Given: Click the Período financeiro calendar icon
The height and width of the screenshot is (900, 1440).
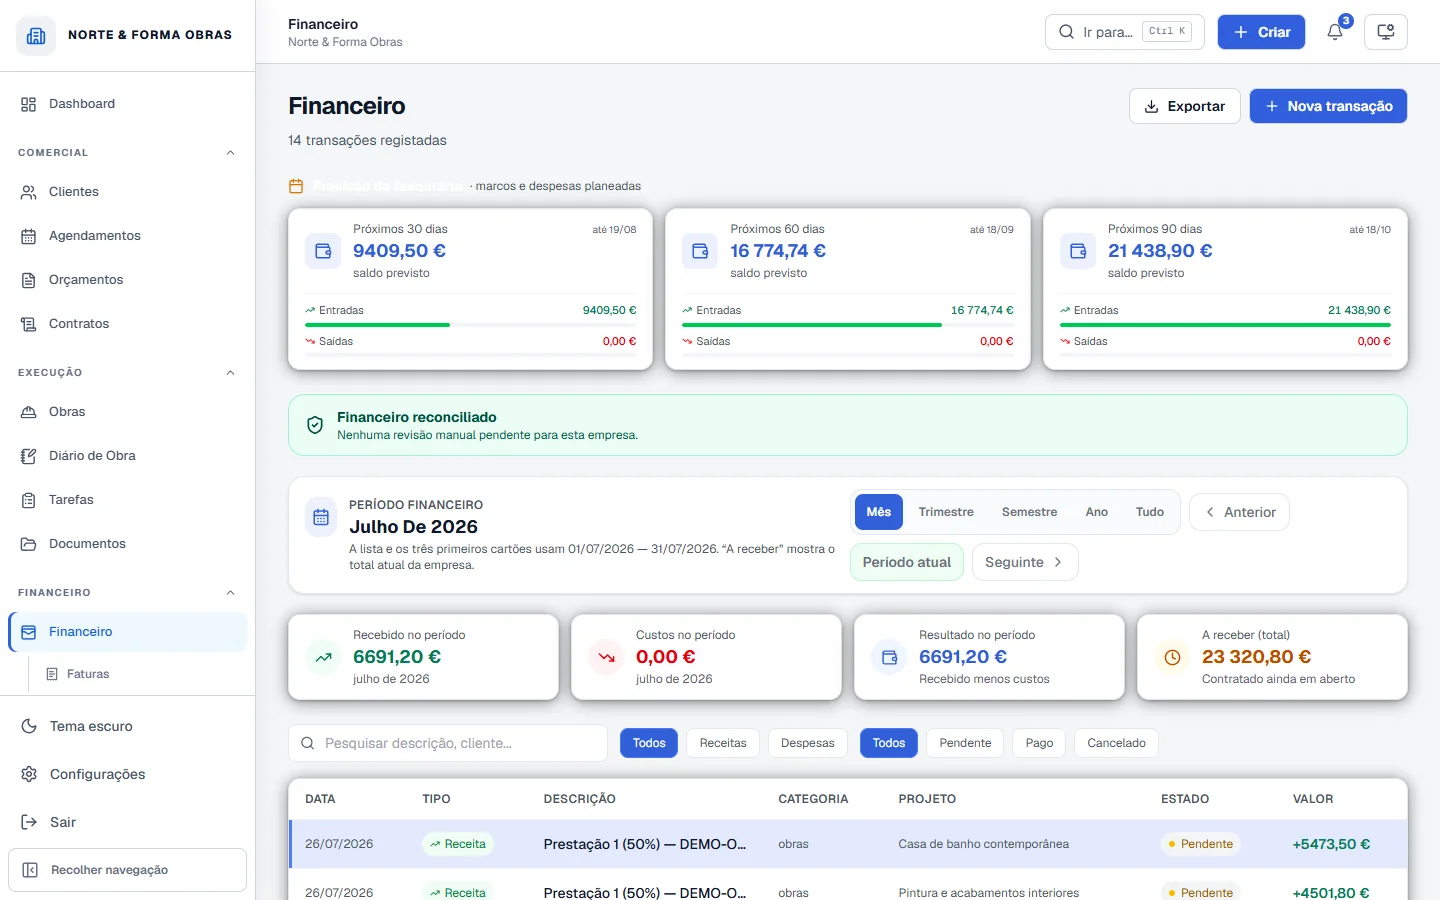Looking at the screenshot, I should (321, 517).
